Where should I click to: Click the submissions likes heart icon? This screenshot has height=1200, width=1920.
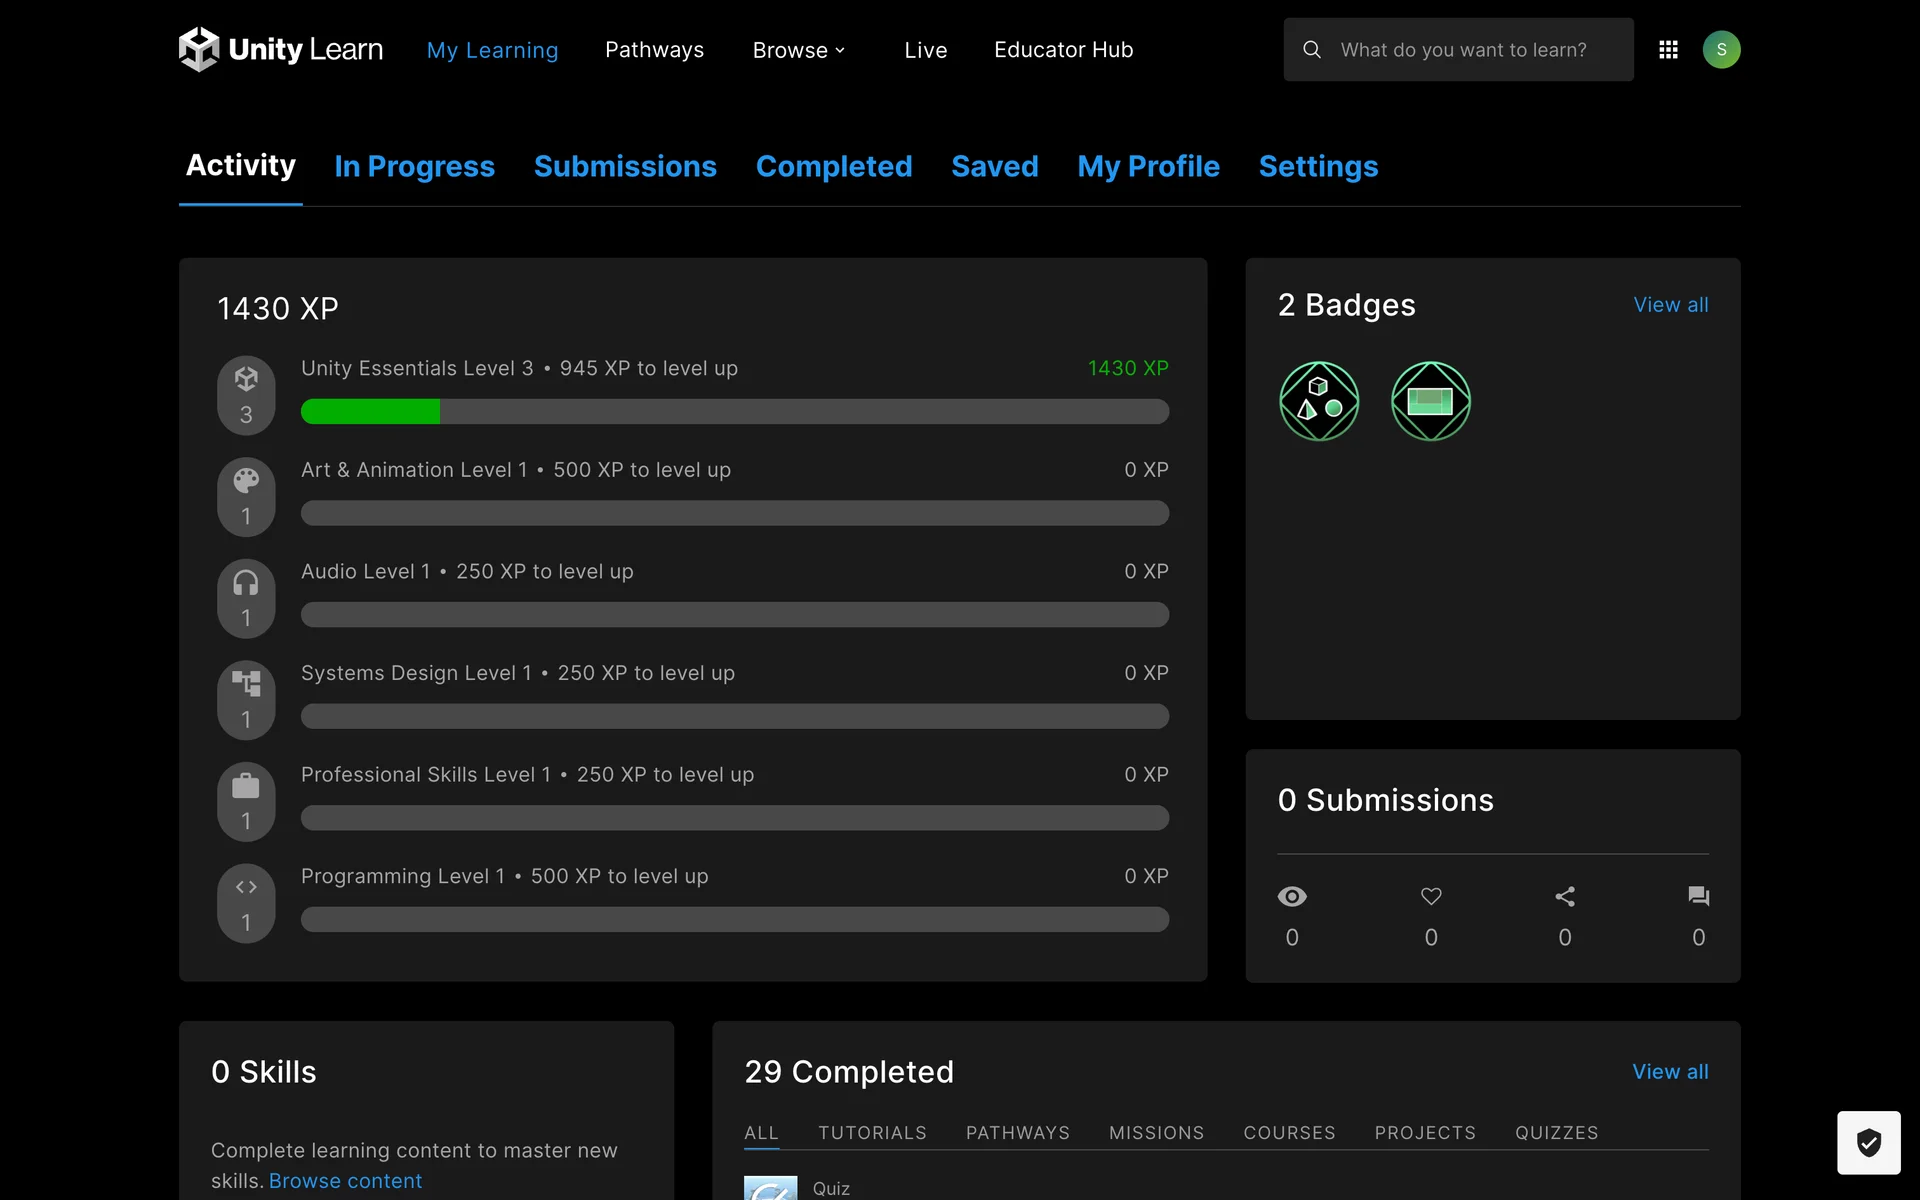(1431, 897)
